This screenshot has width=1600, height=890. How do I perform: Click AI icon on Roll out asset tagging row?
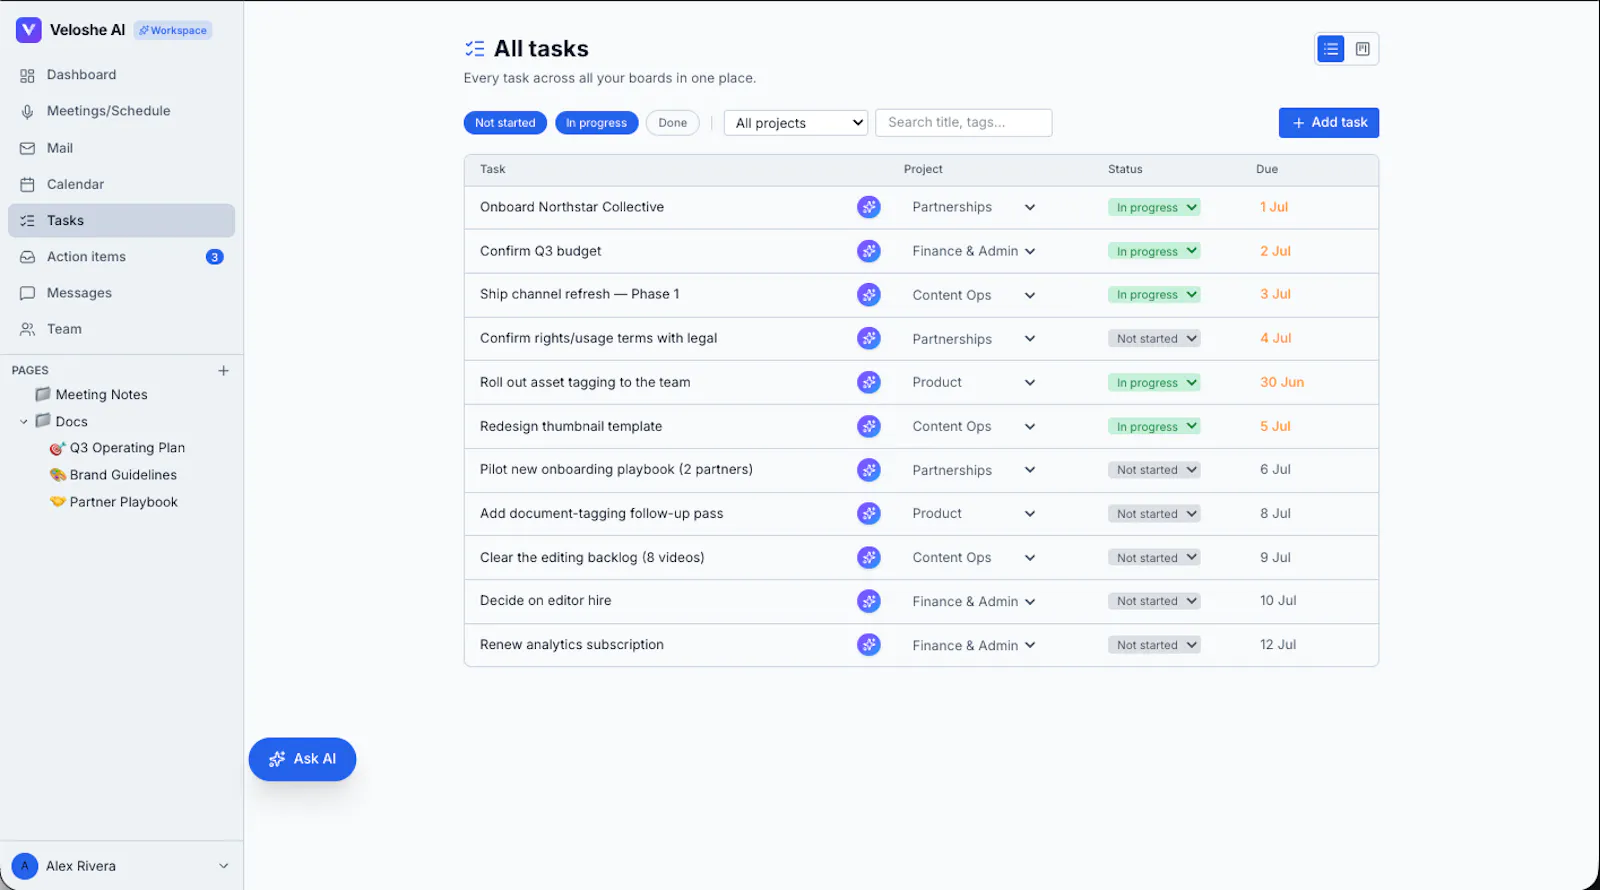[x=869, y=382]
